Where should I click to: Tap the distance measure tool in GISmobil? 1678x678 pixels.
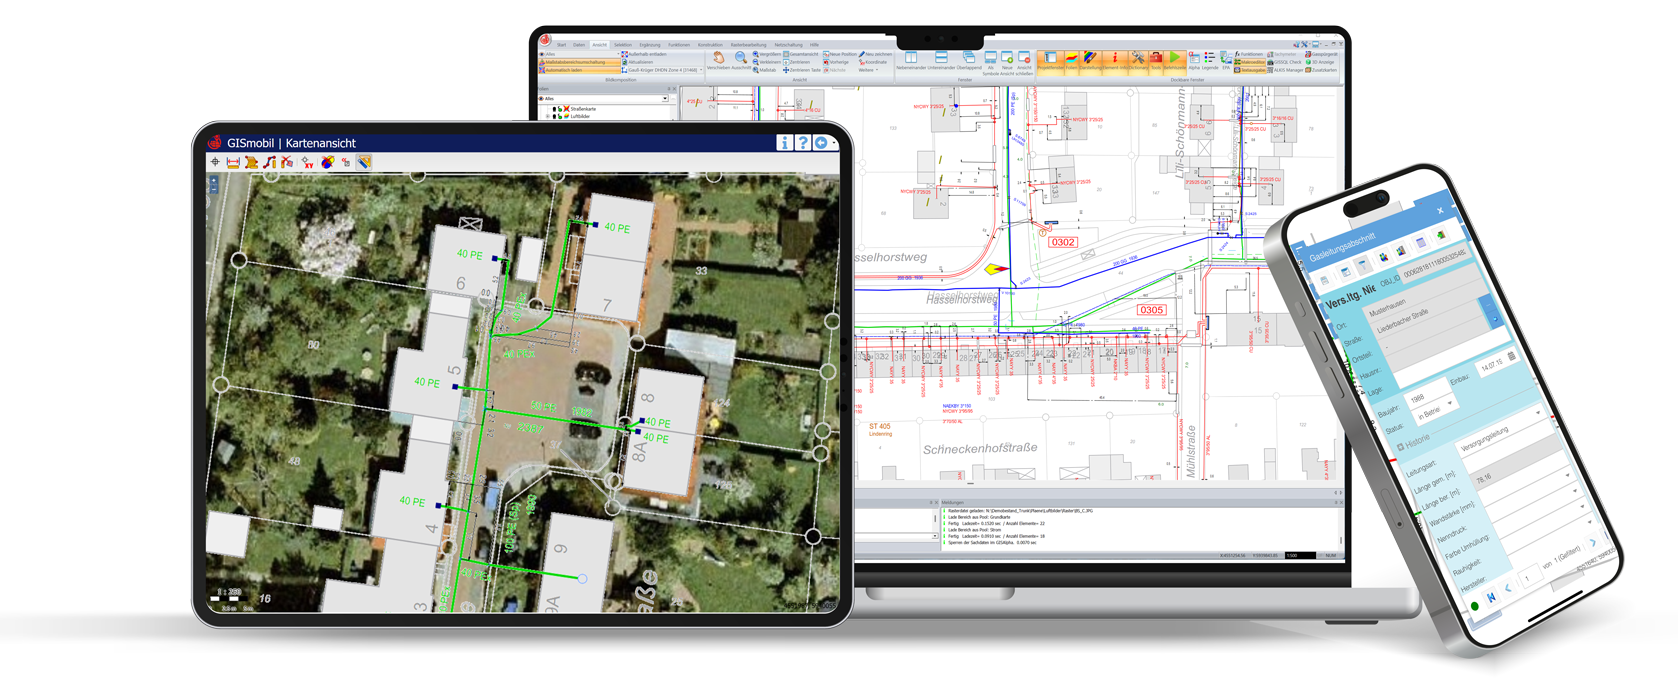(x=233, y=162)
